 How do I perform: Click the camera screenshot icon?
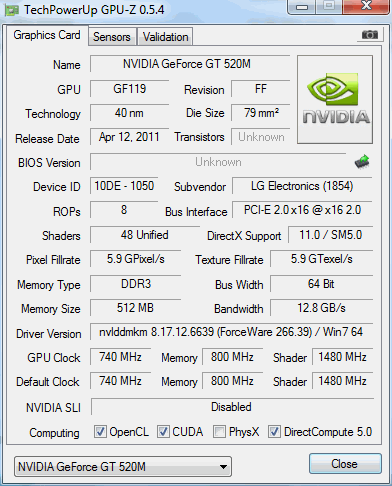(x=370, y=35)
